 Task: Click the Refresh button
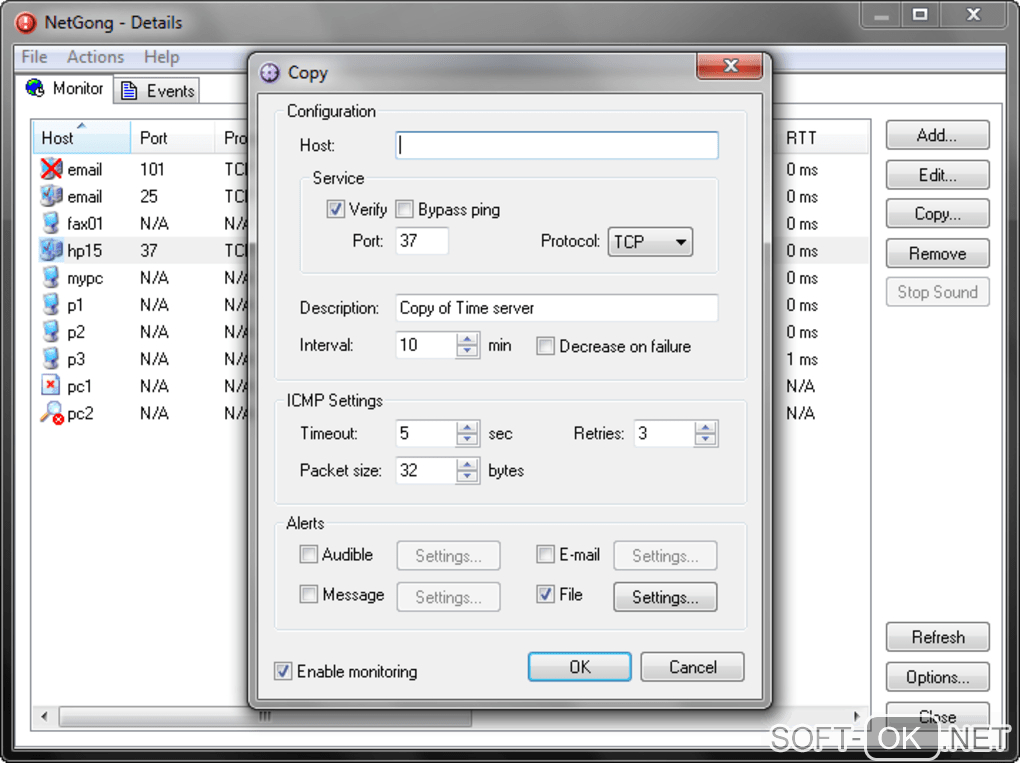937,637
